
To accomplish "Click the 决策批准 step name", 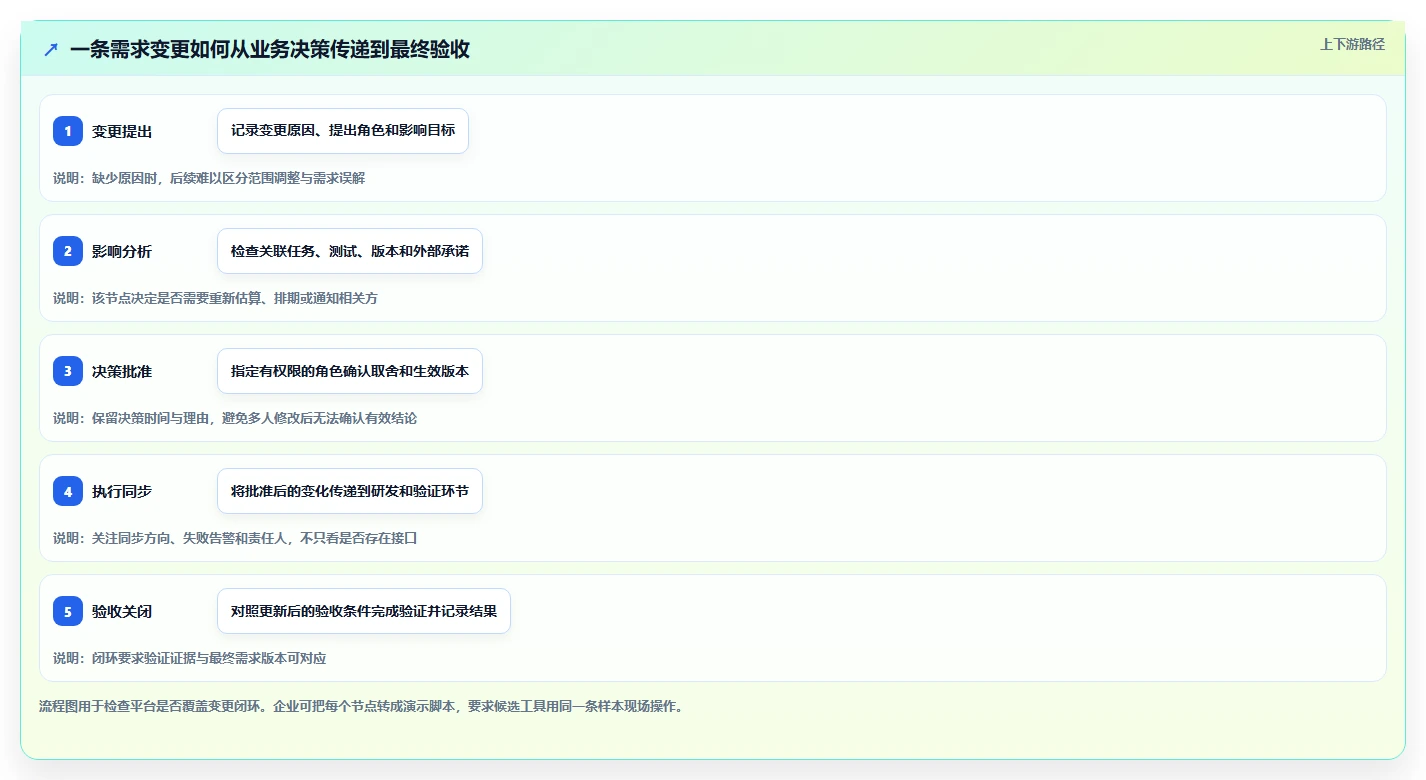I will 122,371.
